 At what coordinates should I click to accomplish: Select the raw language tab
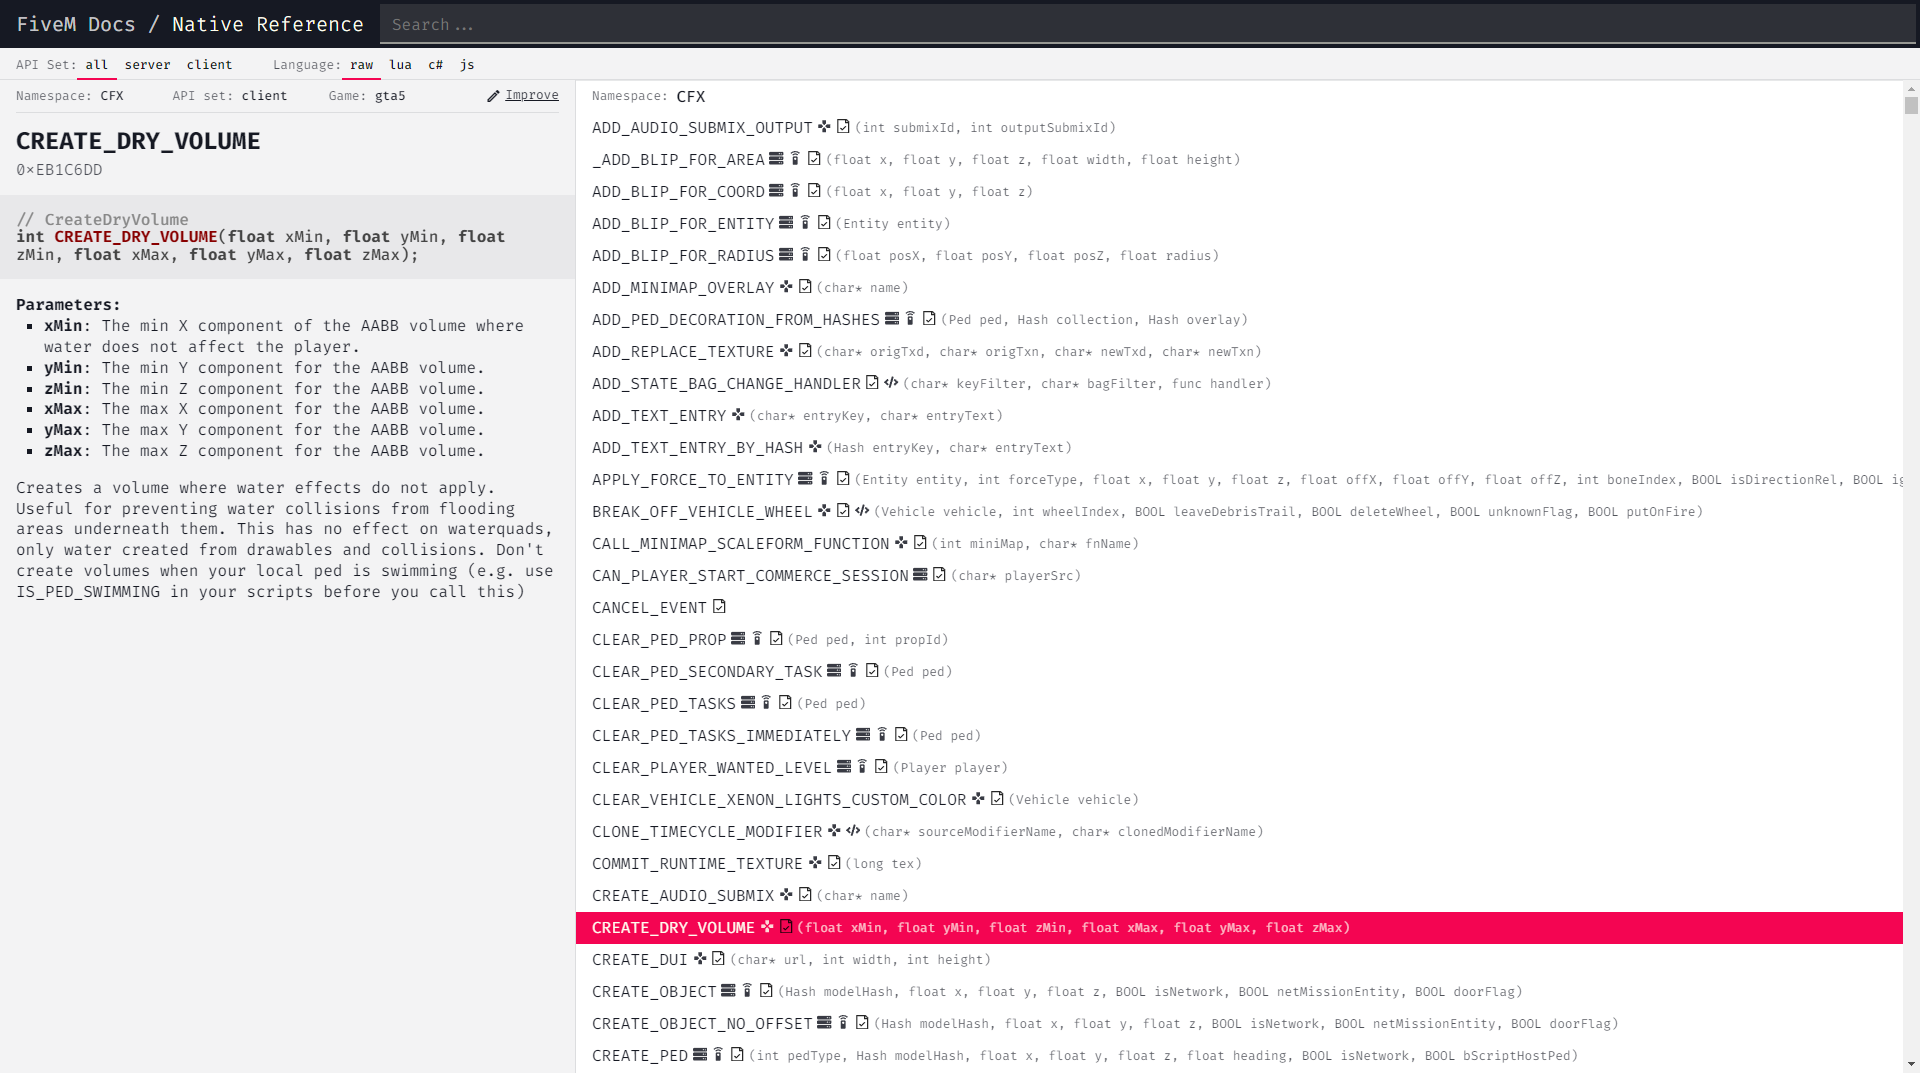point(362,65)
